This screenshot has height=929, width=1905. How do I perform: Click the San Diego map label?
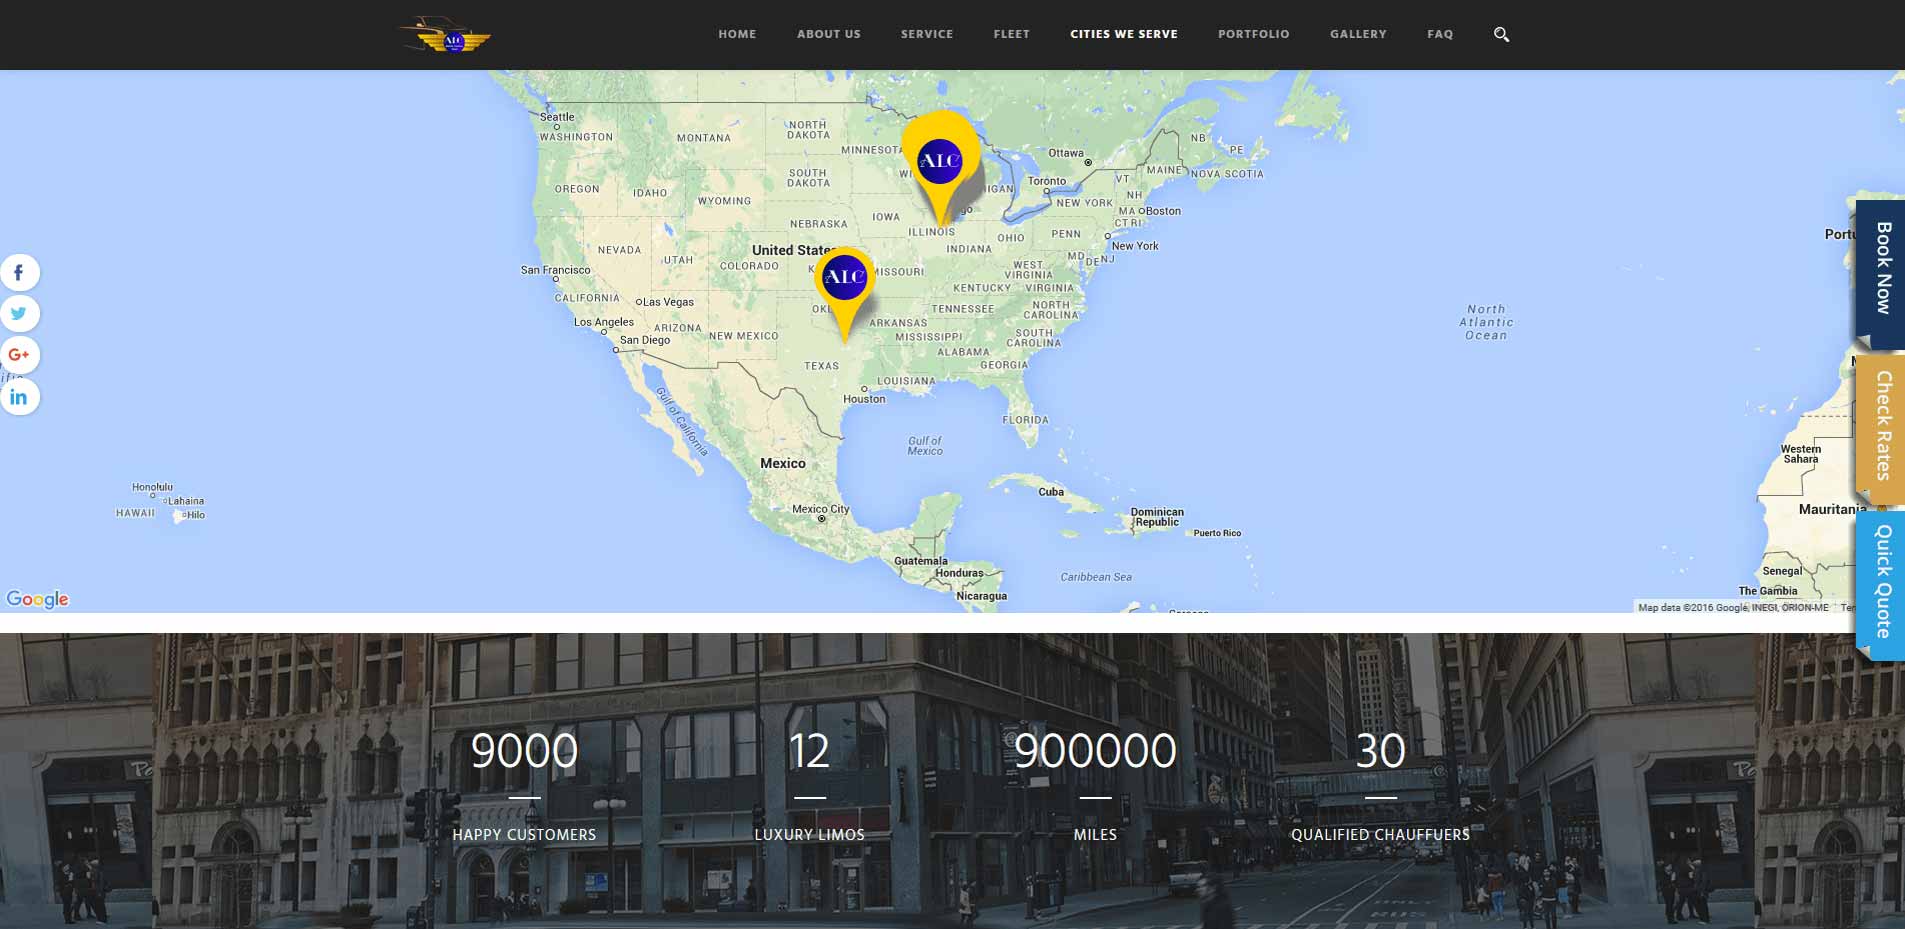(645, 340)
